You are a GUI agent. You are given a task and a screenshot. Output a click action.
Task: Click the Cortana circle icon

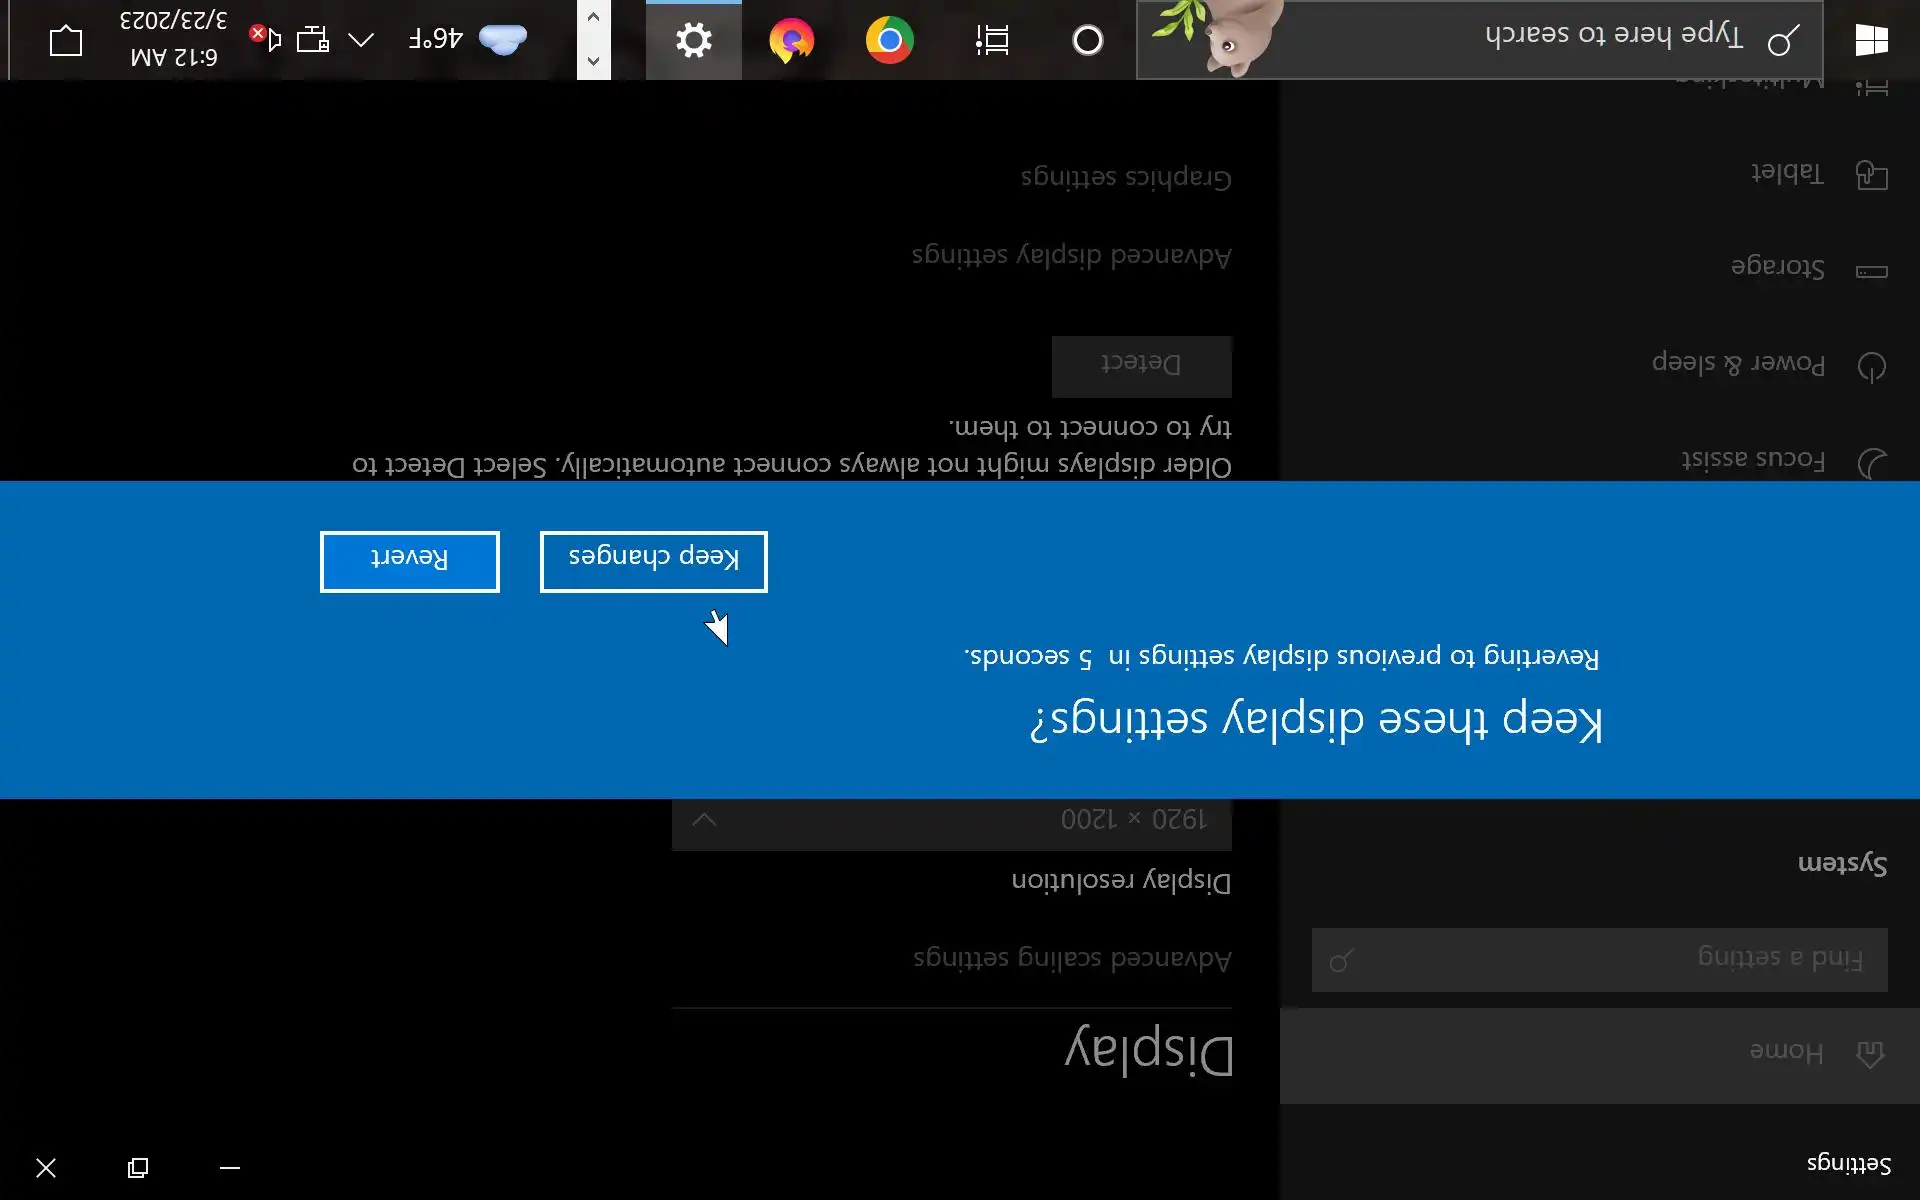[1087, 40]
